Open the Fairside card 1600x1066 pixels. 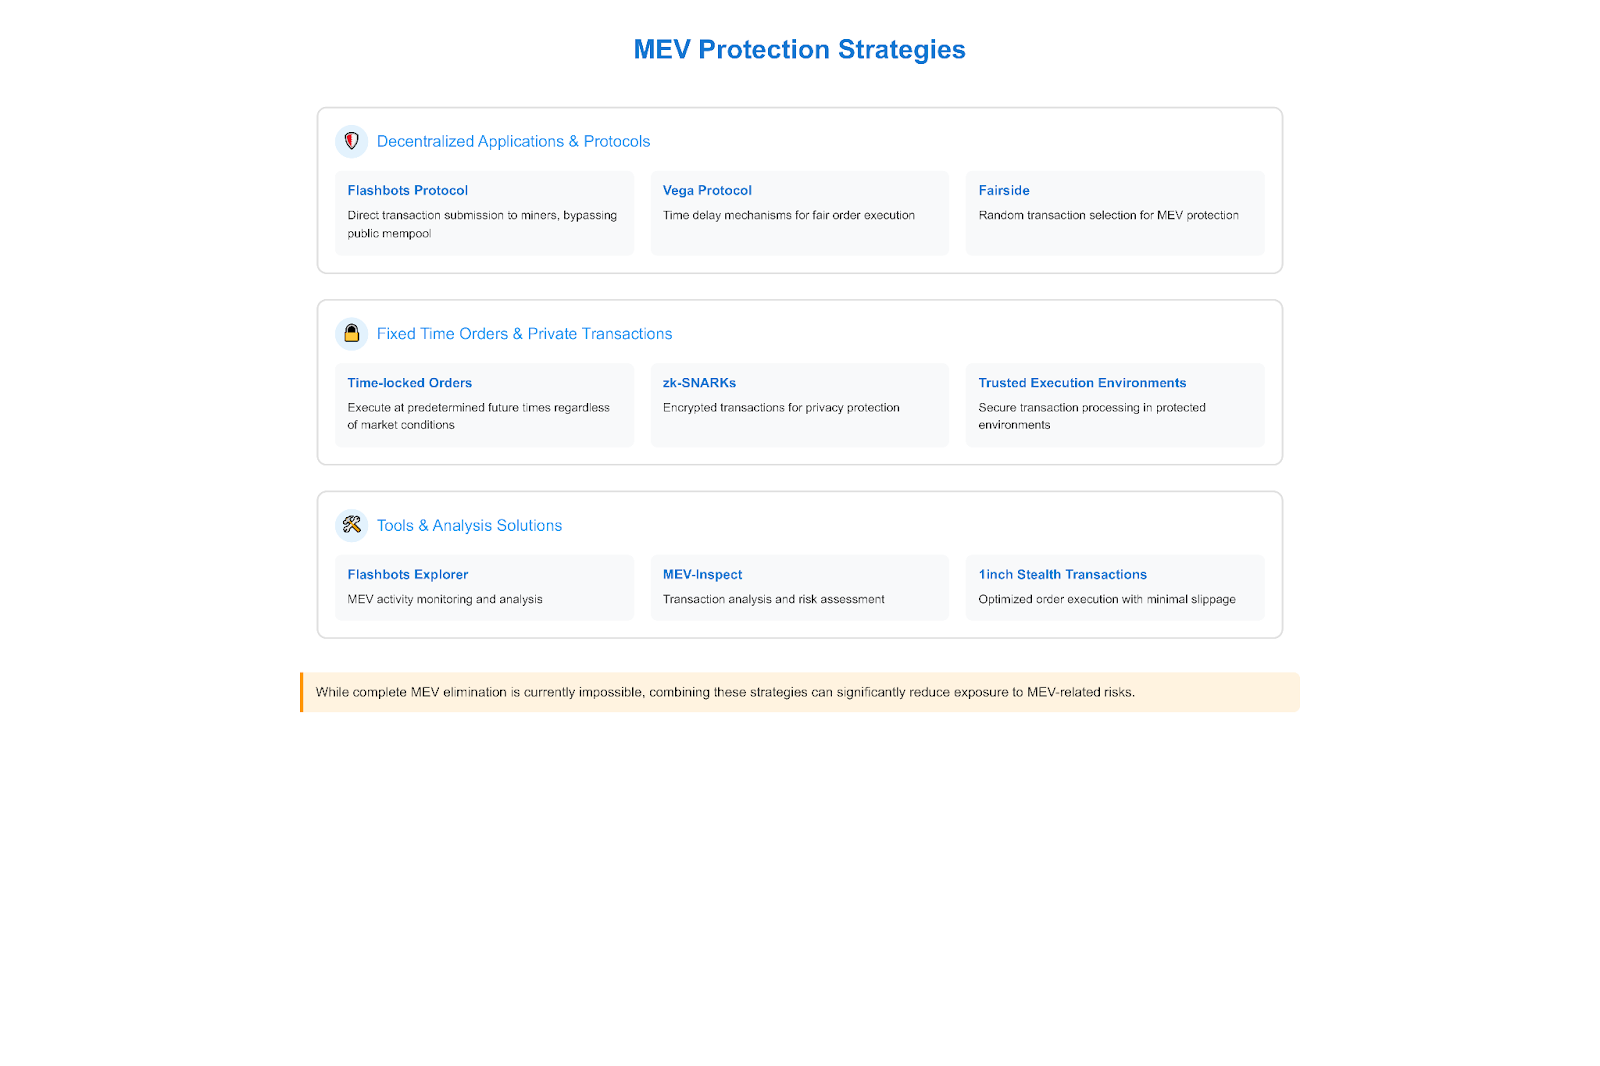pyautogui.click(x=1115, y=213)
